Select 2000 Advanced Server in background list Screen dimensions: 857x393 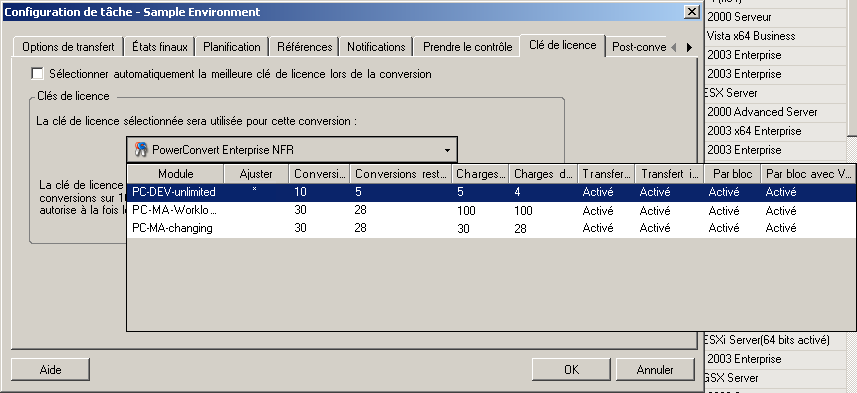pyautogui.click(x=762, y=112)
